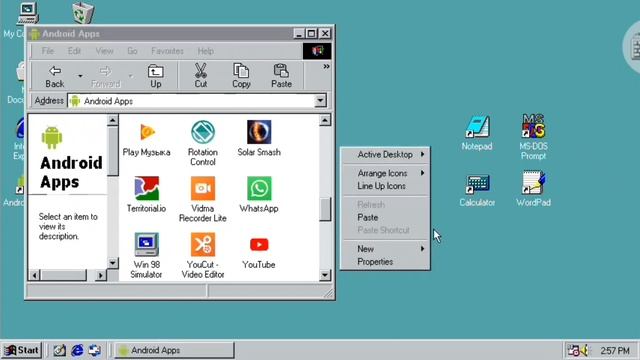
Task: Expand the New submenu
Action: [x=385, y=249]
